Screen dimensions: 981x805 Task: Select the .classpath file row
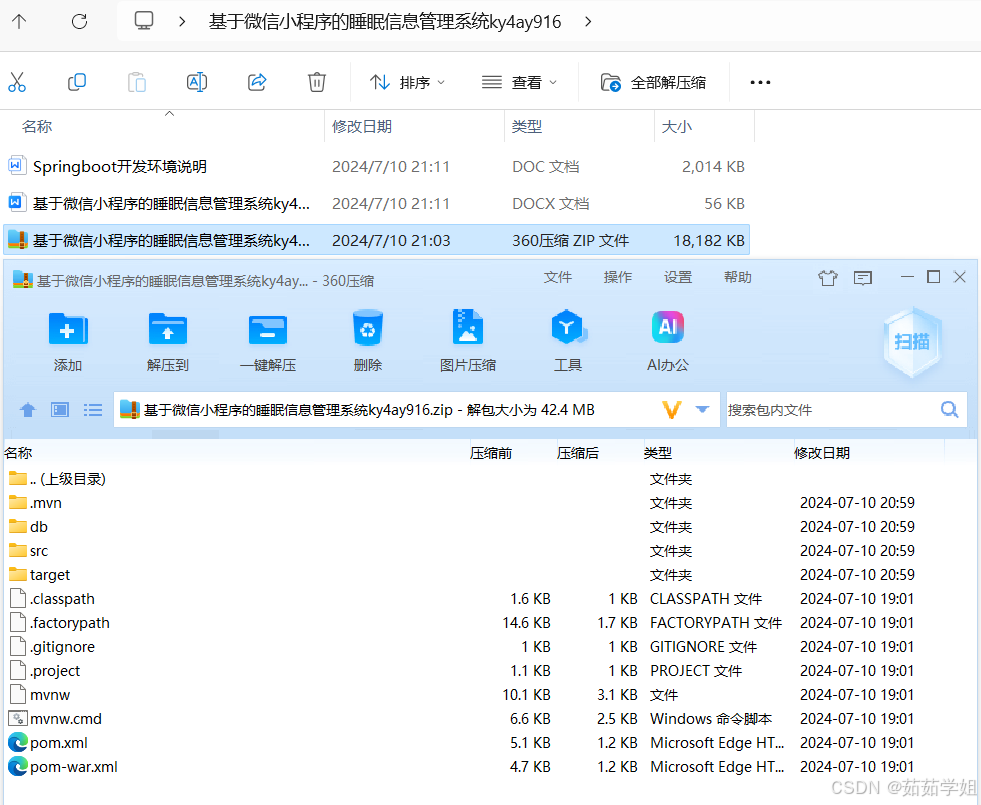click(x=489, y=599)
